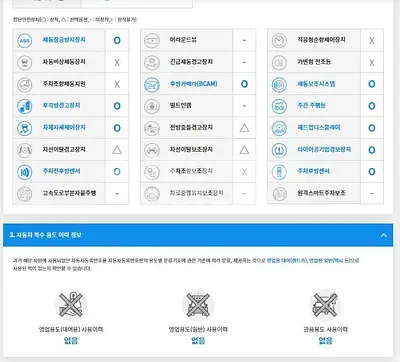Click the triangle status beside 차선이탈경고장치
Screen dimensions: 400x362
coord(117,150)
